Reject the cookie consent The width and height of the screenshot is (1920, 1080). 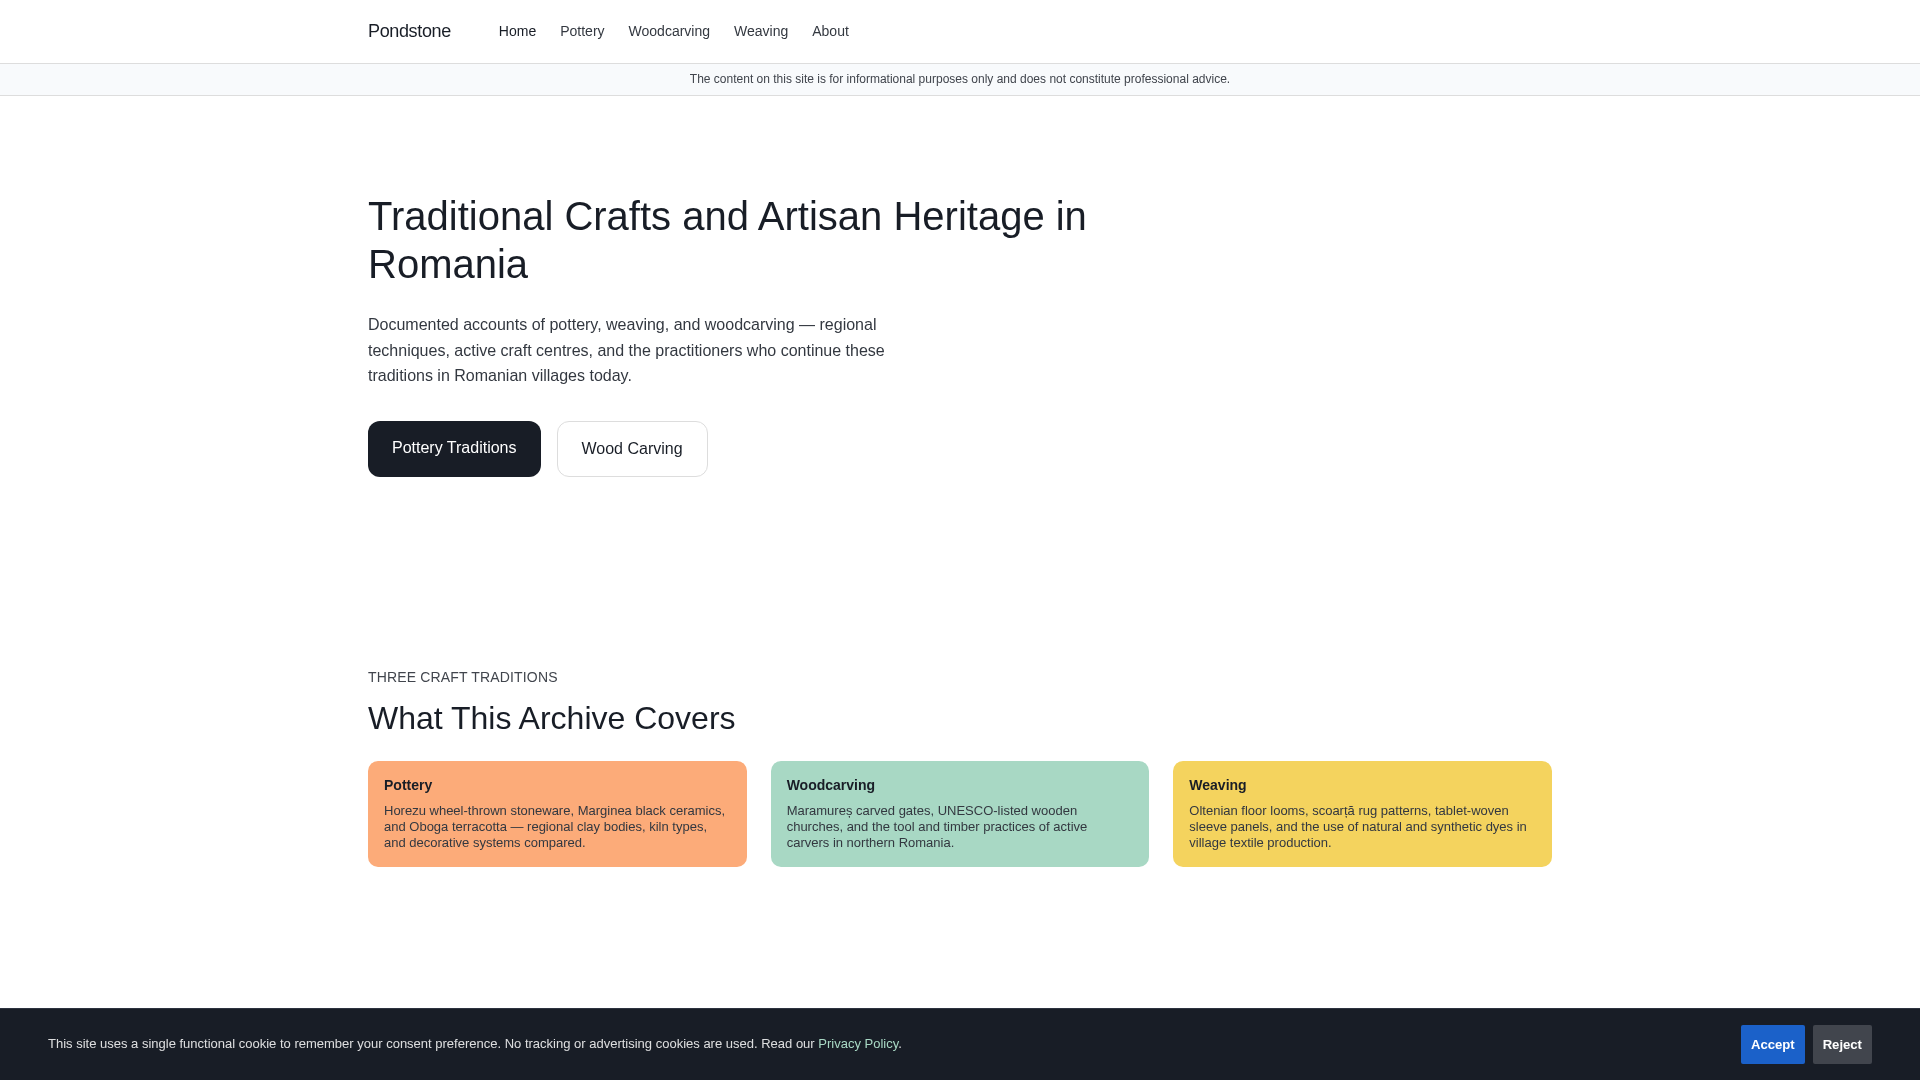pos(1842,1044)
